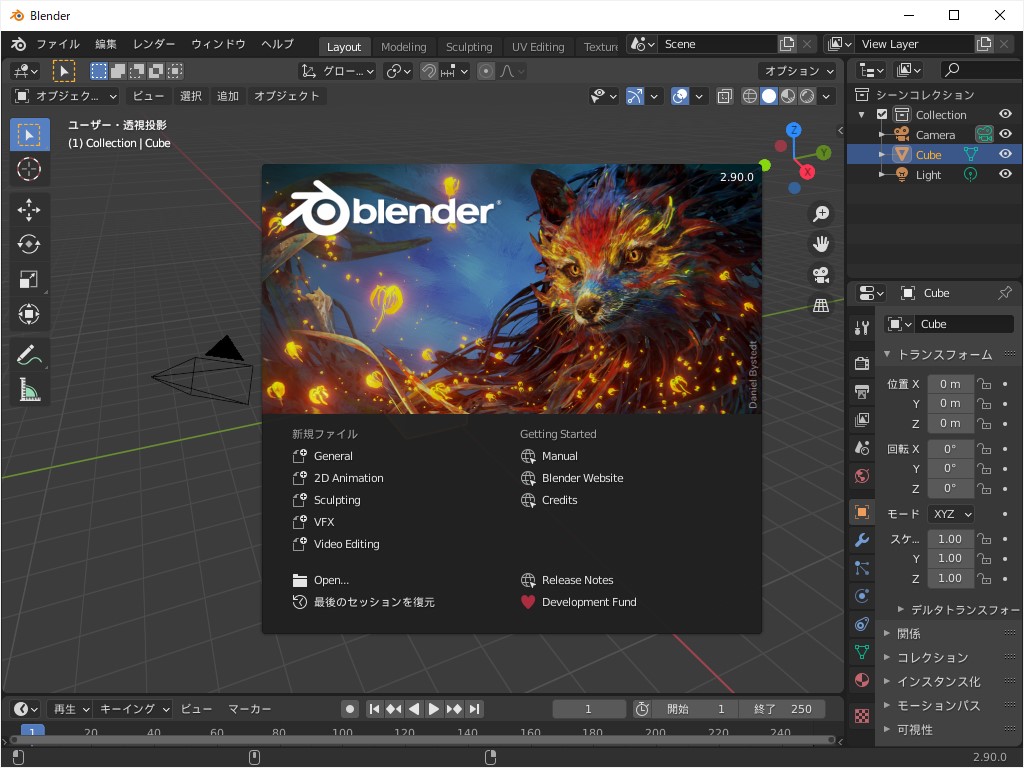Hide the Cube object in the Outliner
The height and width of the screenshot is (768, 1024).
1006,154
